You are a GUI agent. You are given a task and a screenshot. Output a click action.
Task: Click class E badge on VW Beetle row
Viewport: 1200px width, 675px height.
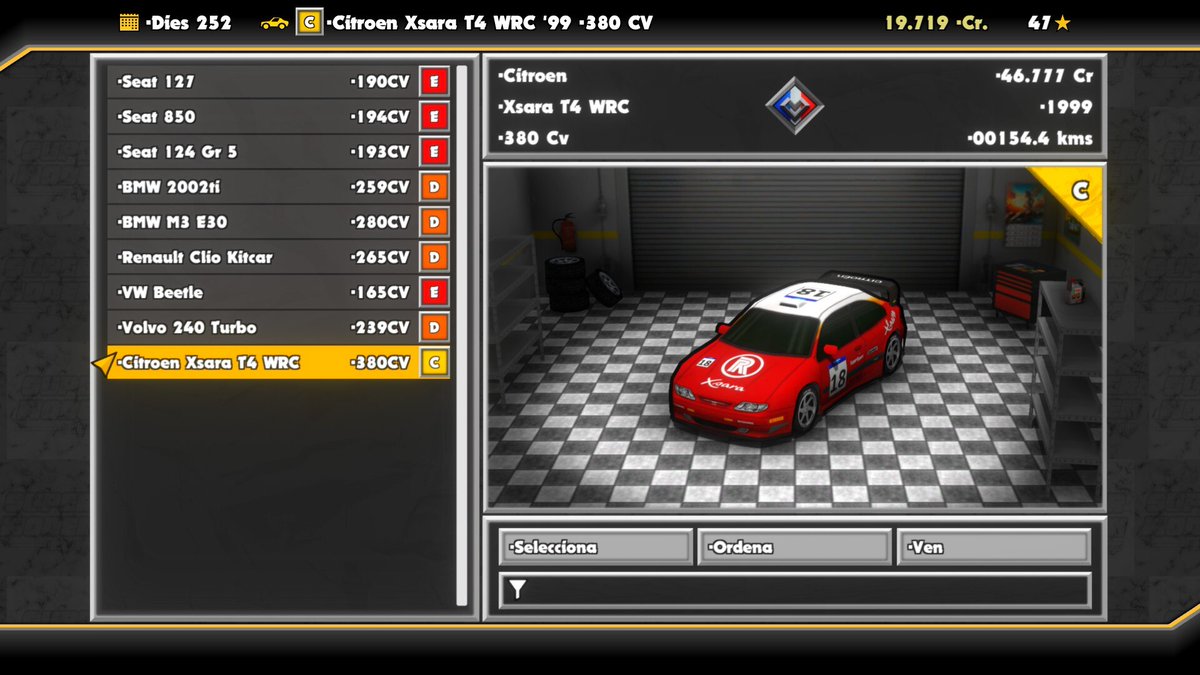pos(434,292)
